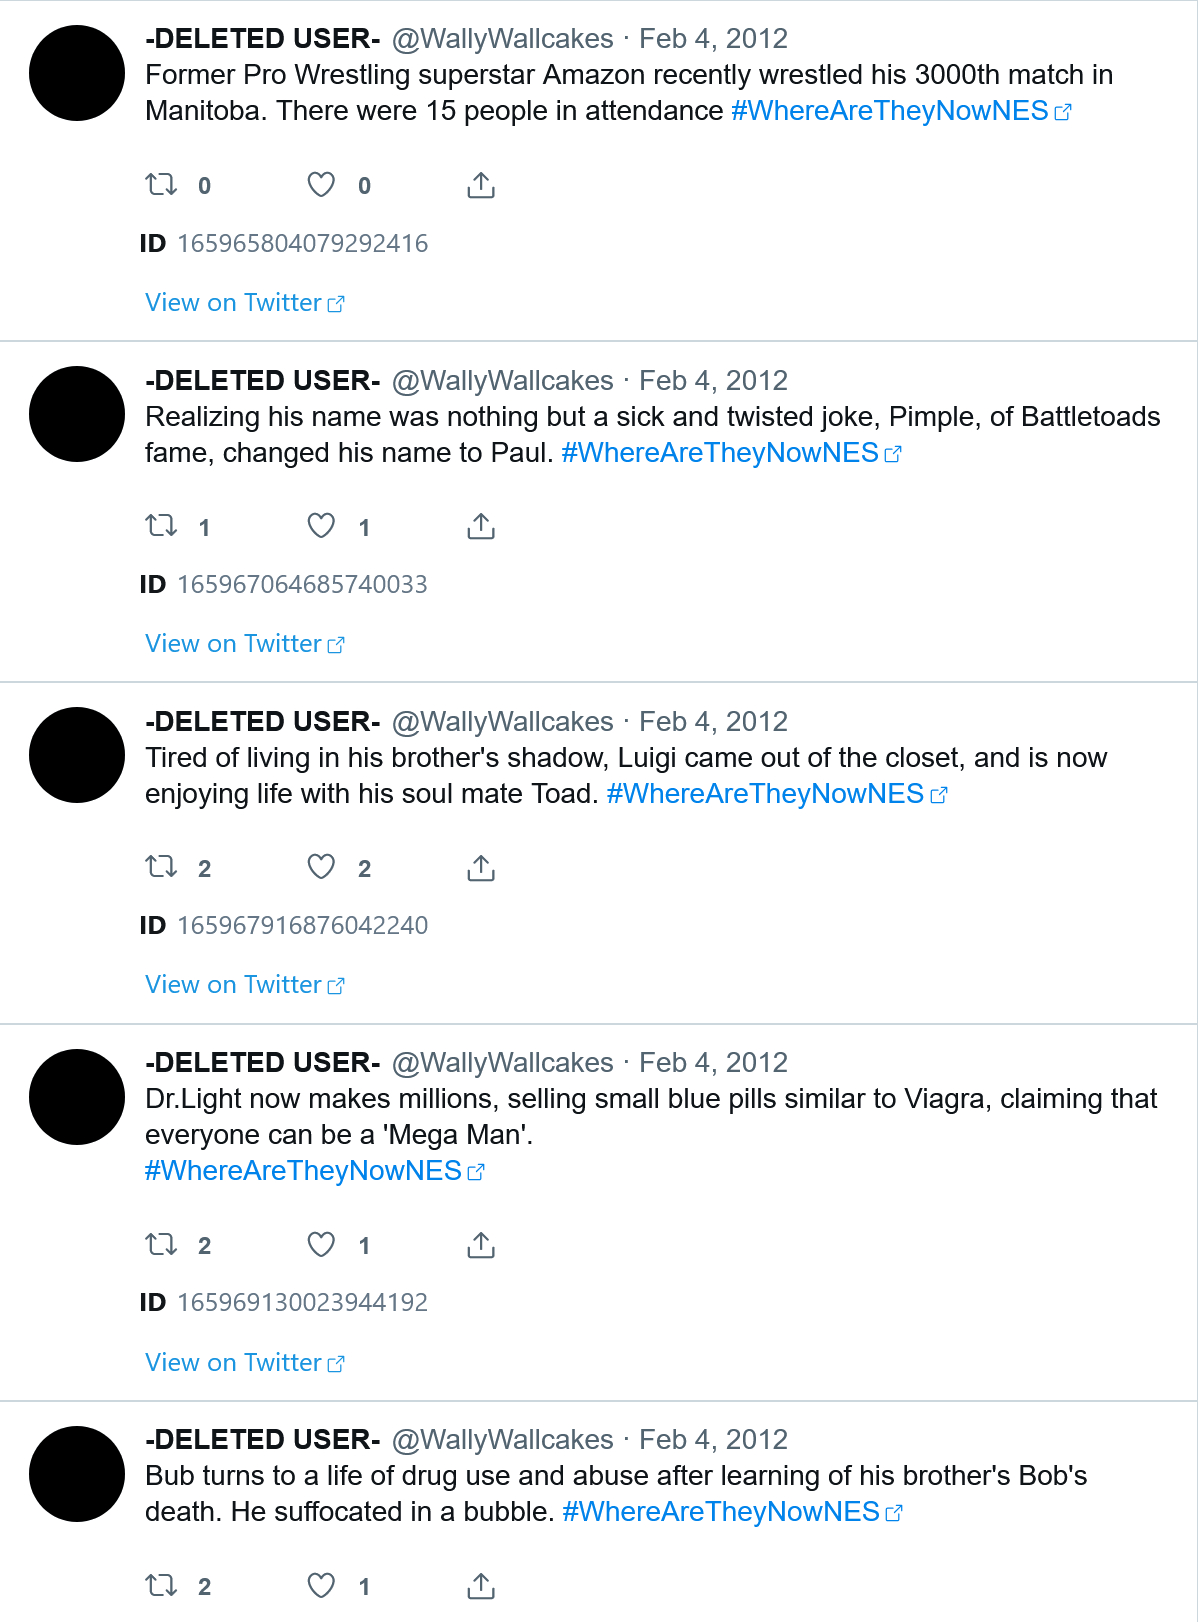Open View on Twitter for Luigi tweet

pos(245,985)
